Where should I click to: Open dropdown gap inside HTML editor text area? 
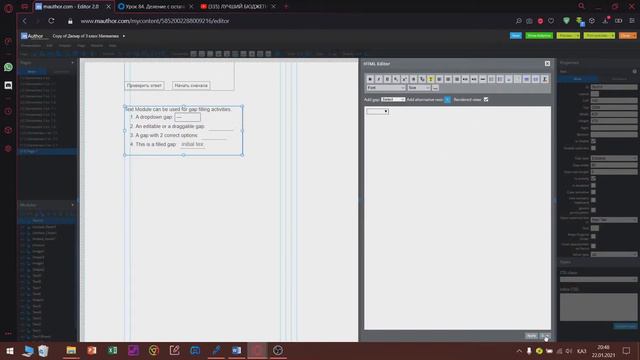(x=378, y=111)
